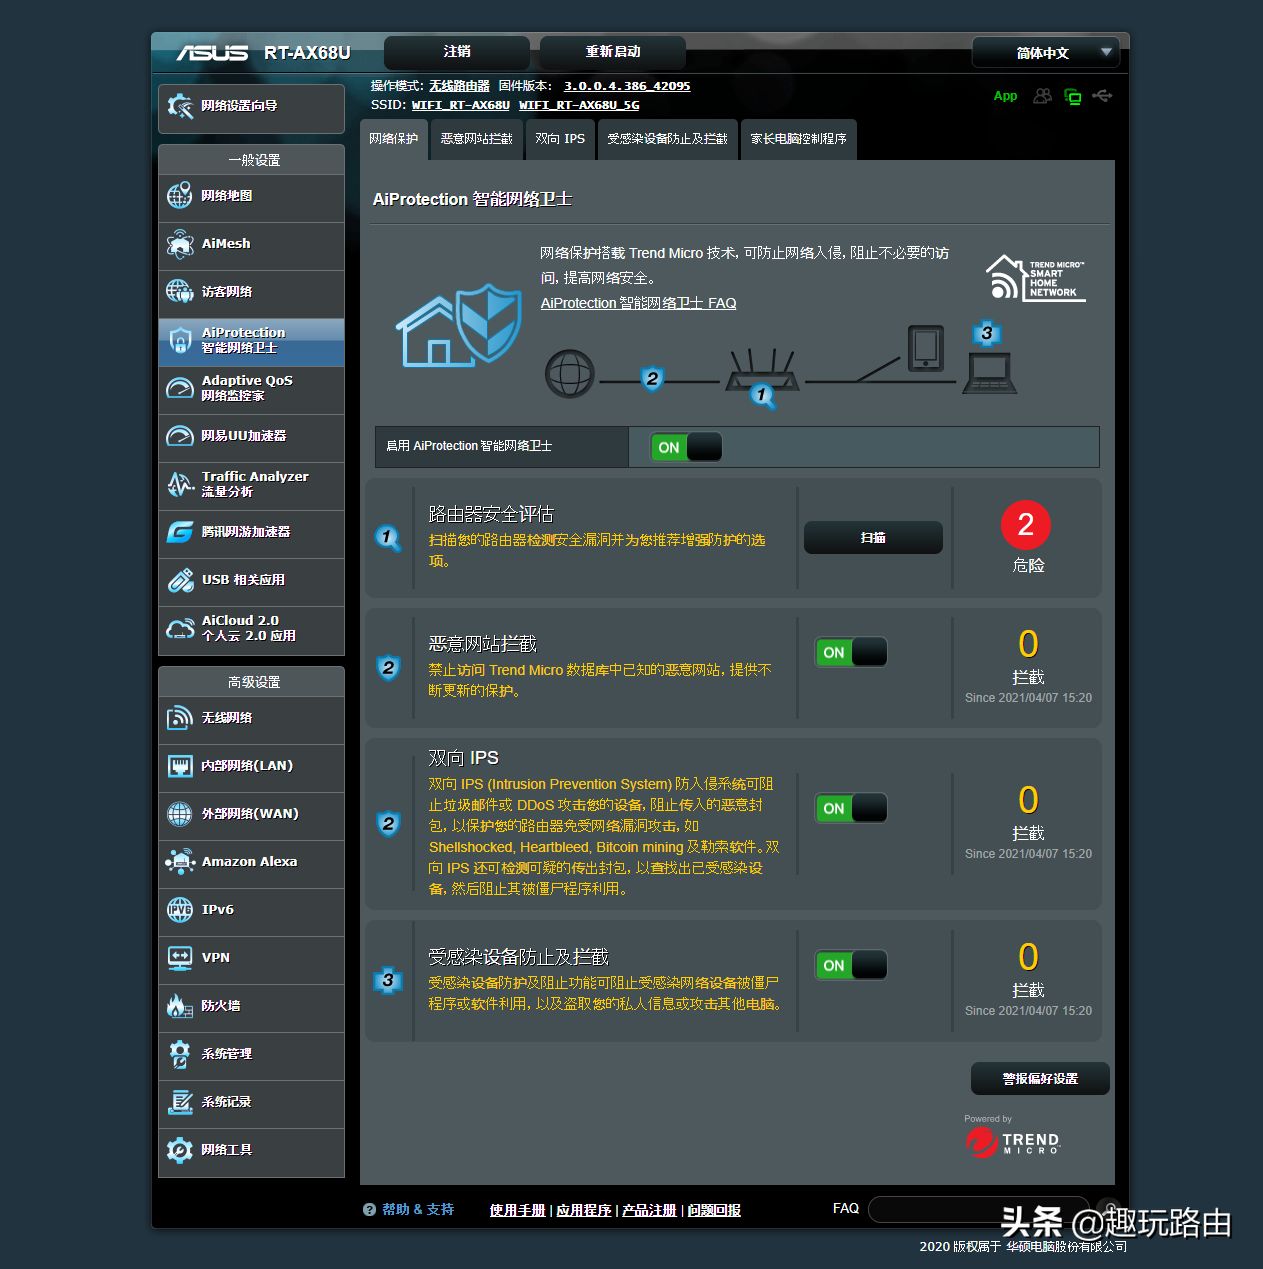Open the 家长电脑控制程序 tab
1263x1269 pixels.
[799, 139]
